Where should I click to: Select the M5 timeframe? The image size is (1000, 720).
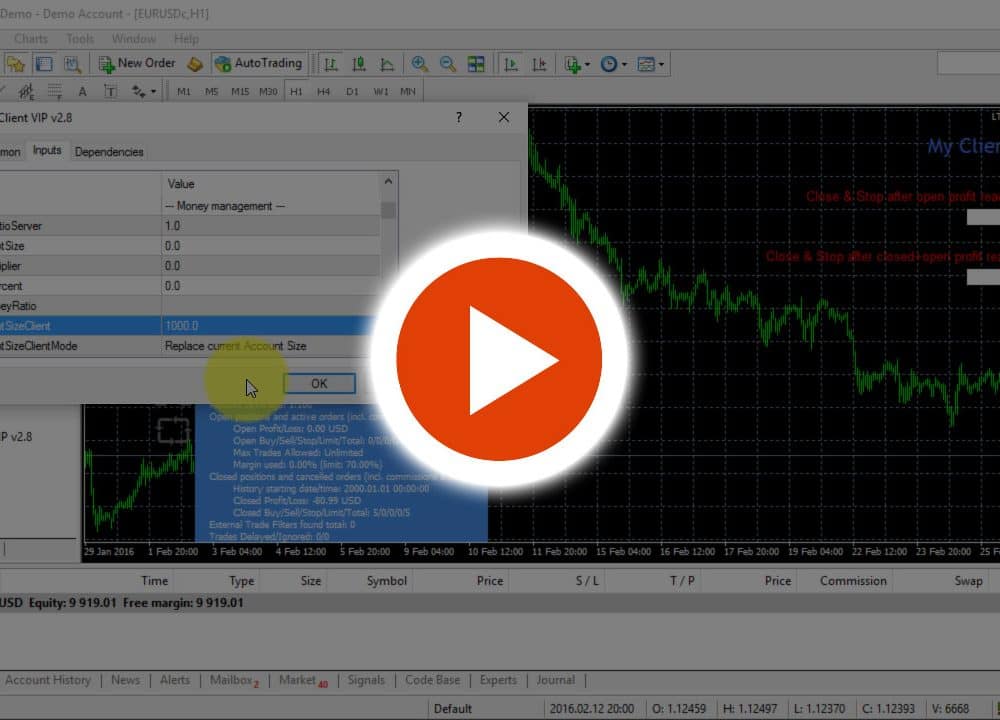[212, 91]
